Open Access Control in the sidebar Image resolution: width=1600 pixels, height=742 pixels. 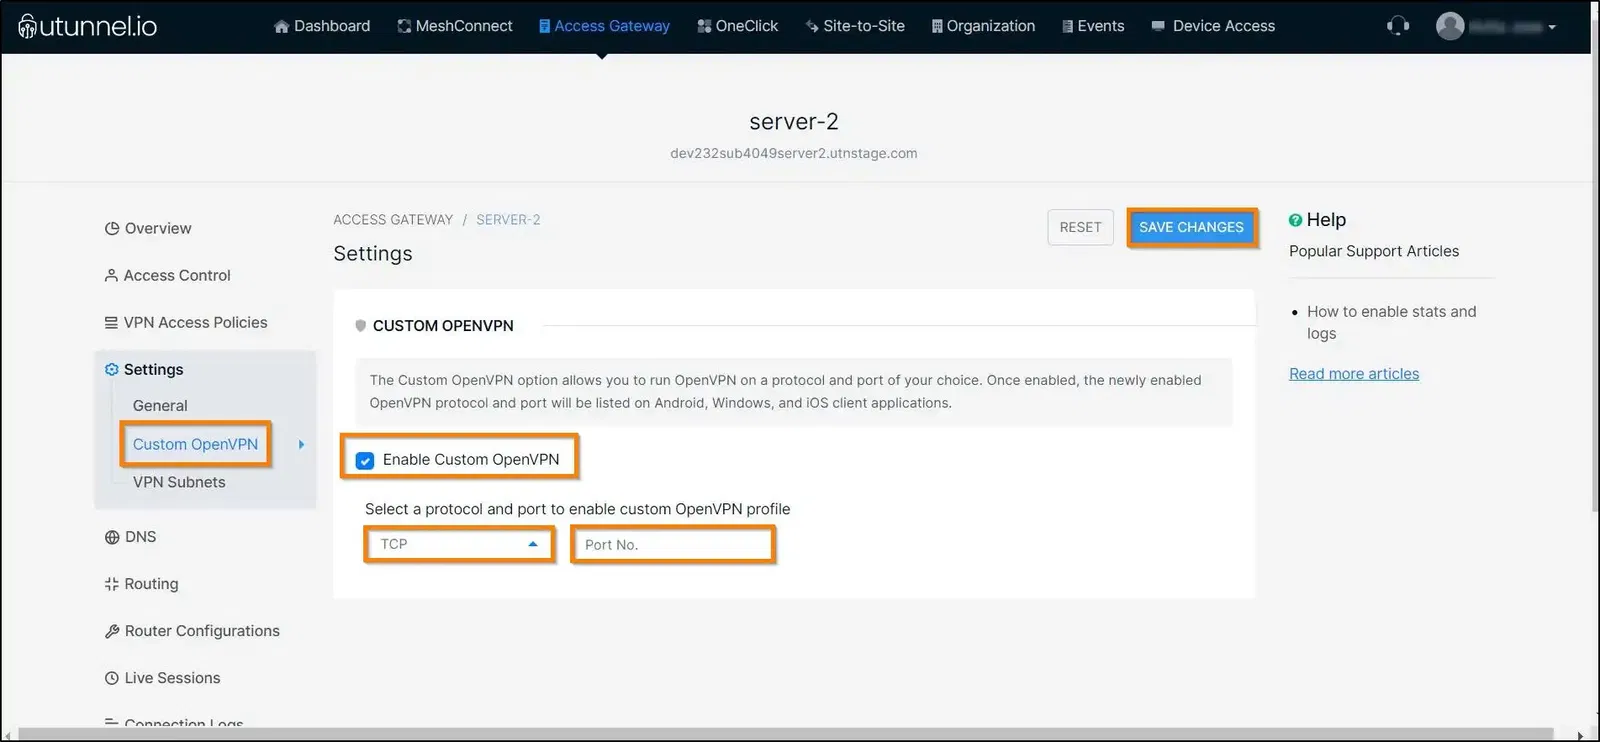(x=168, y=275)
